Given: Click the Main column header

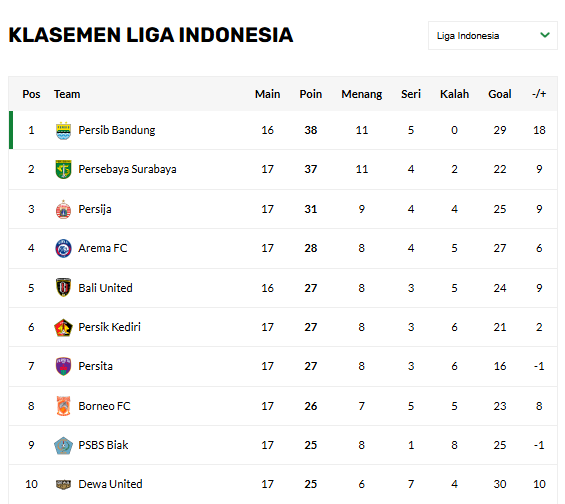Looking at the screenshot, I should [x=267, y=94].
